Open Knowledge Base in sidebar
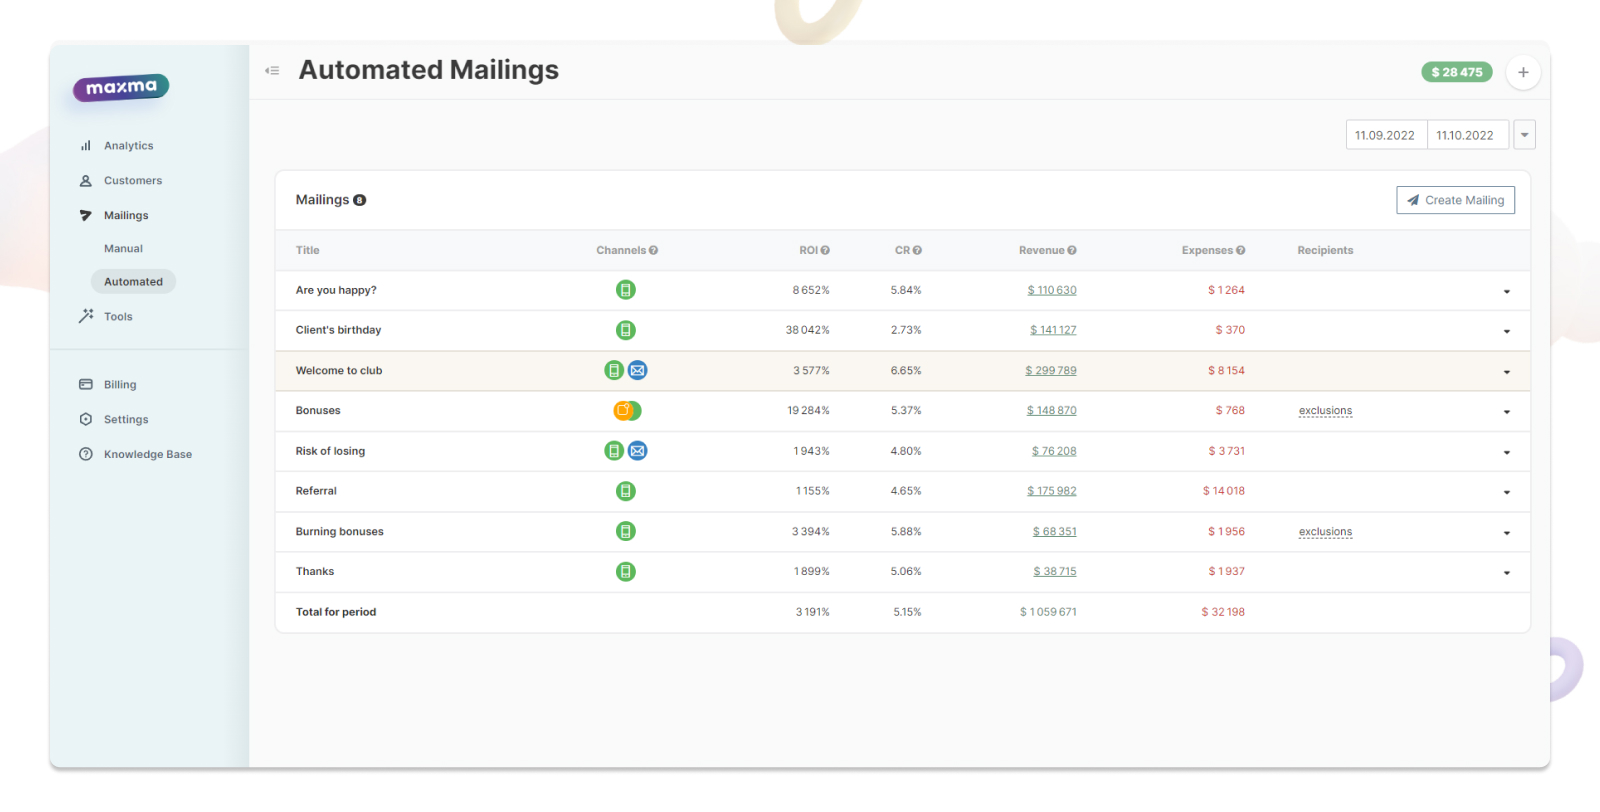Screen dimensions: 1600x812 point(147,455)
